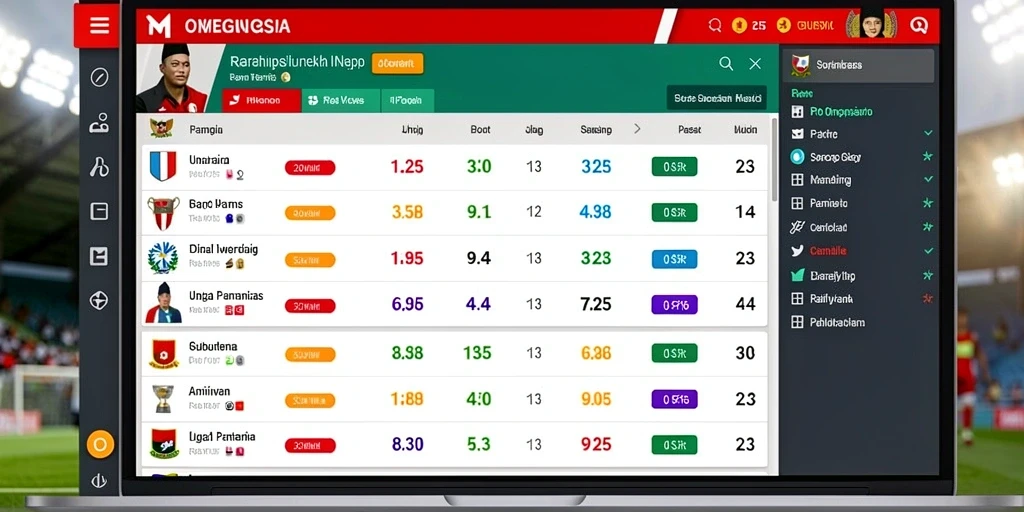
Task: Click the white M logo in header
Action: [159, 25]
